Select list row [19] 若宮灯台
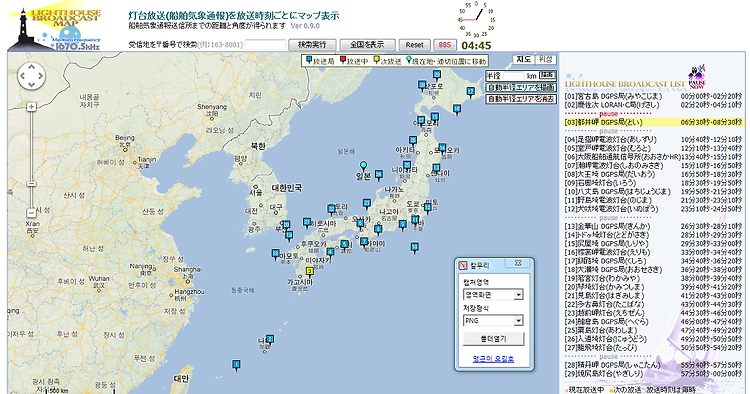This screenshot has height=394, width=750. pyautogui.click(x=653, y=278)
